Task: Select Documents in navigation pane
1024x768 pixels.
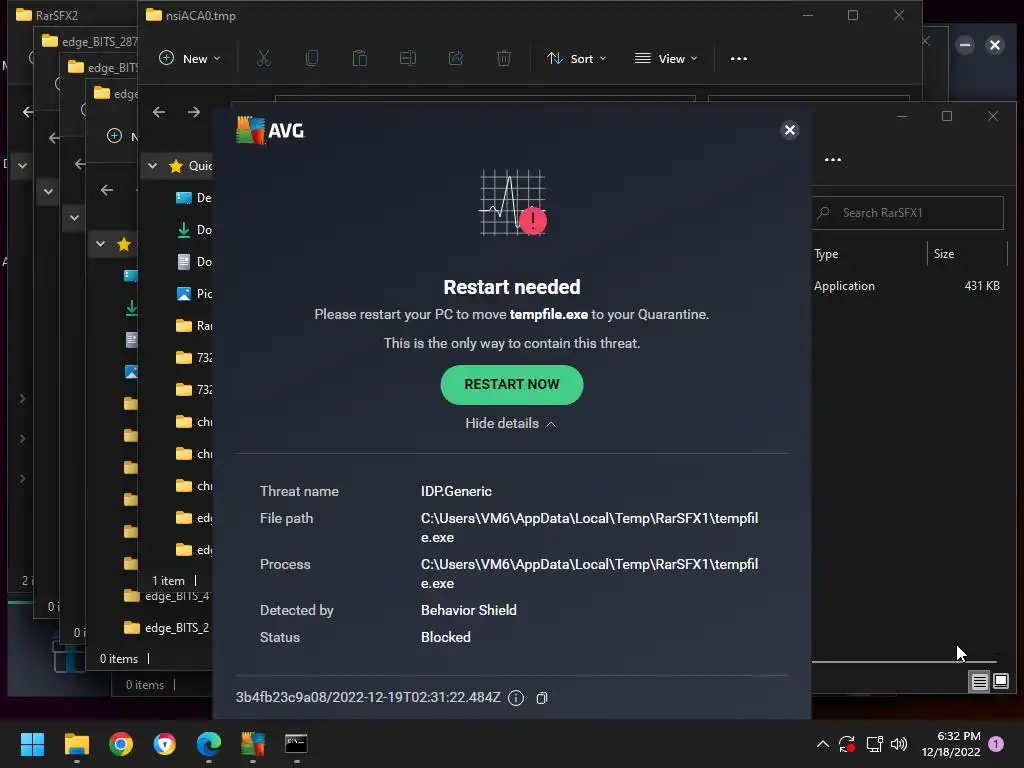Action: (x=194, y=262)
